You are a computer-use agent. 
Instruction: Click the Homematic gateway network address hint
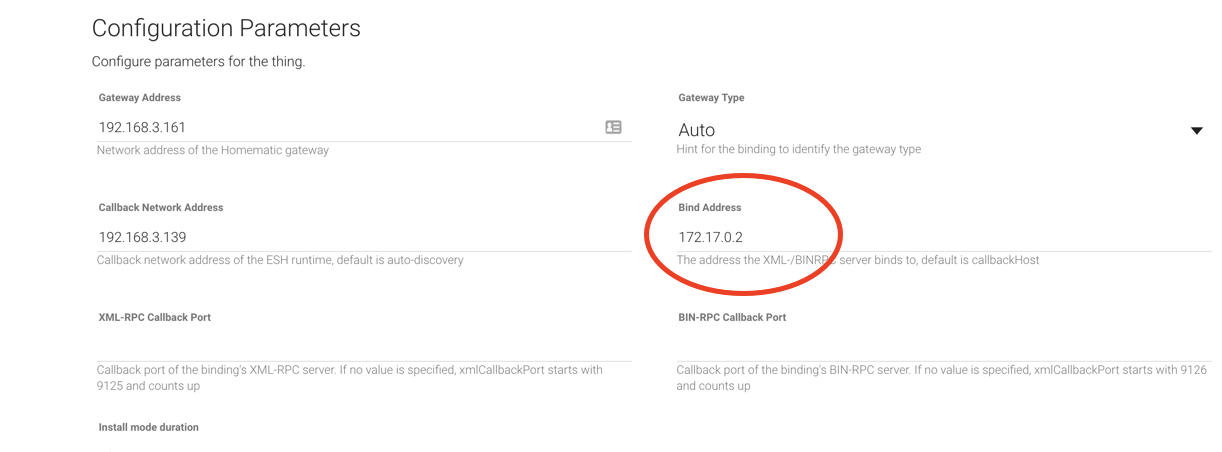pyautogui.click(x=212, y=150)
